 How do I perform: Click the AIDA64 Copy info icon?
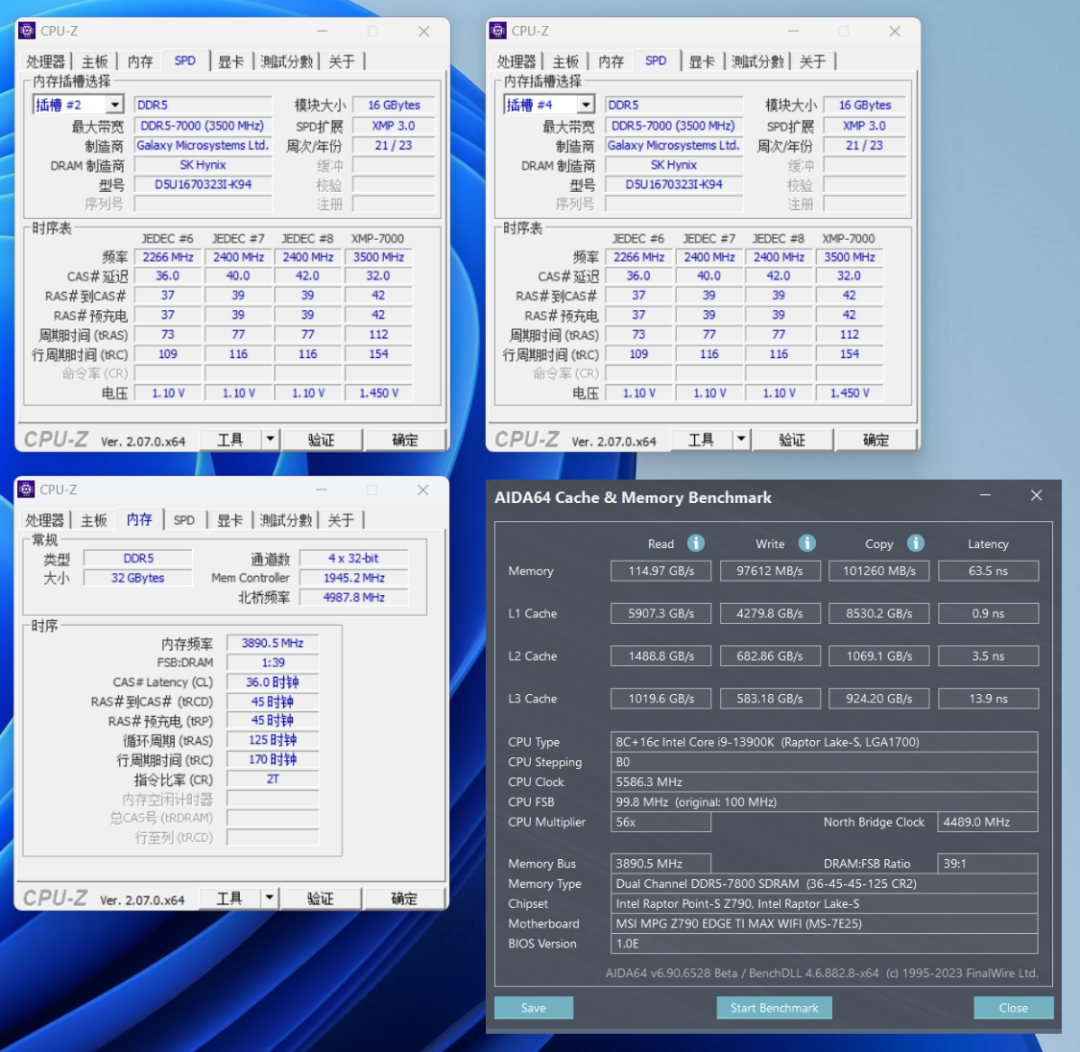coord(915,543)
